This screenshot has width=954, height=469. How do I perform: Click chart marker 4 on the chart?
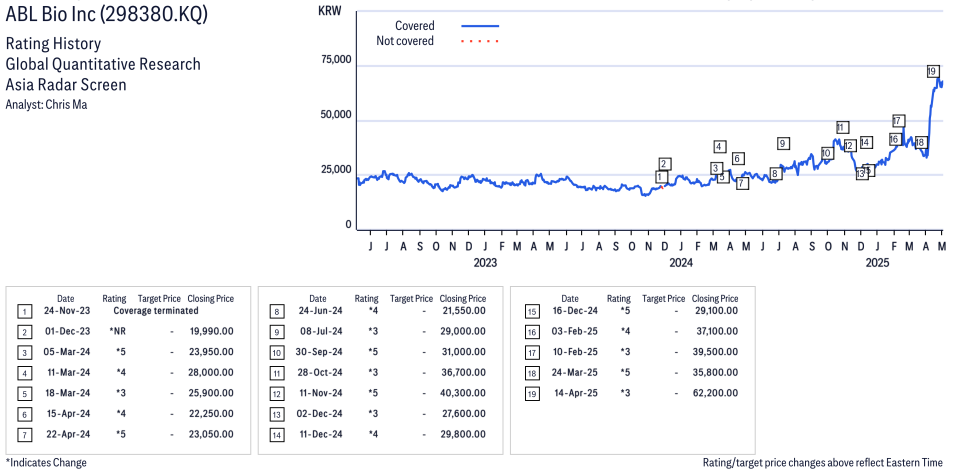pos(720,147)
